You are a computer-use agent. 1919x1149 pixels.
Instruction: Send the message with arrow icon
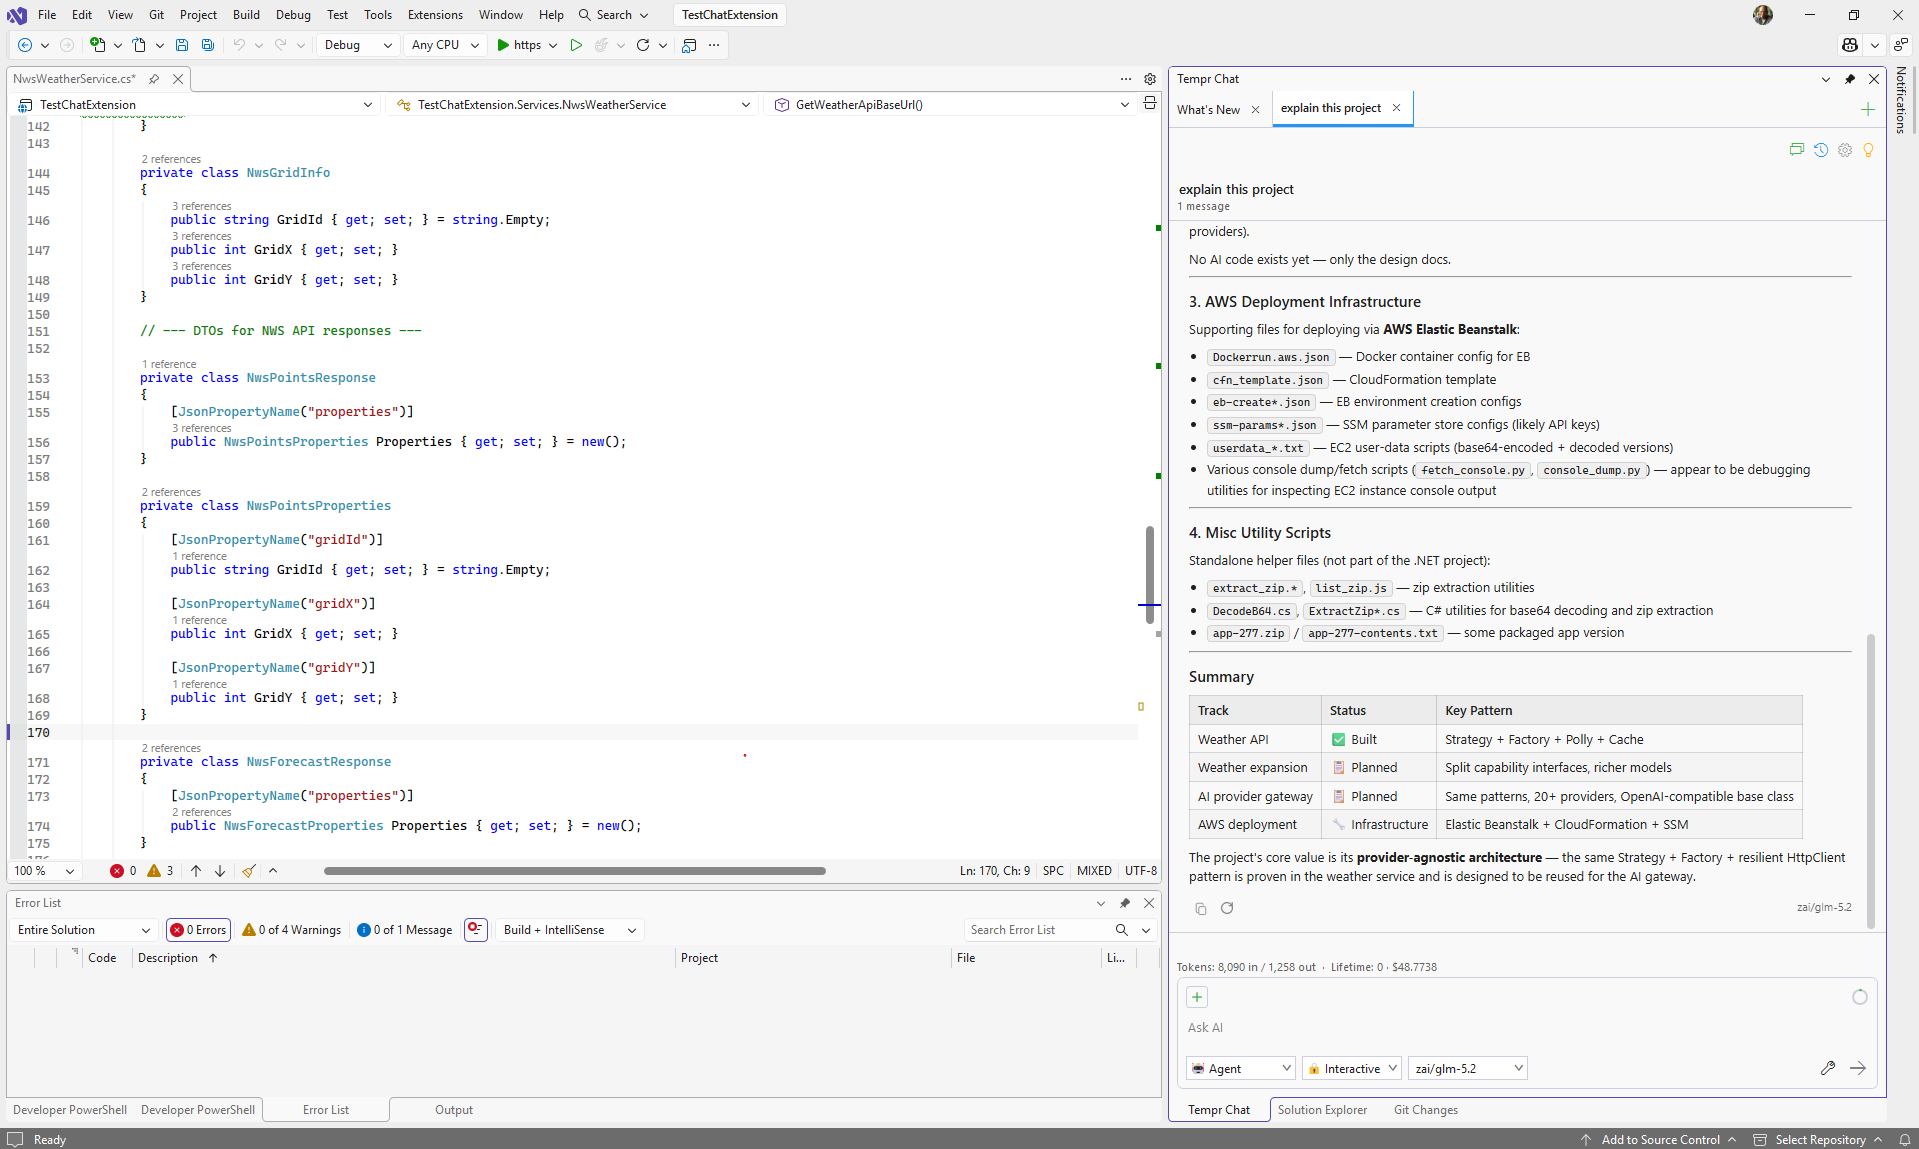pyautogui.click(x=1858, y=1068)
